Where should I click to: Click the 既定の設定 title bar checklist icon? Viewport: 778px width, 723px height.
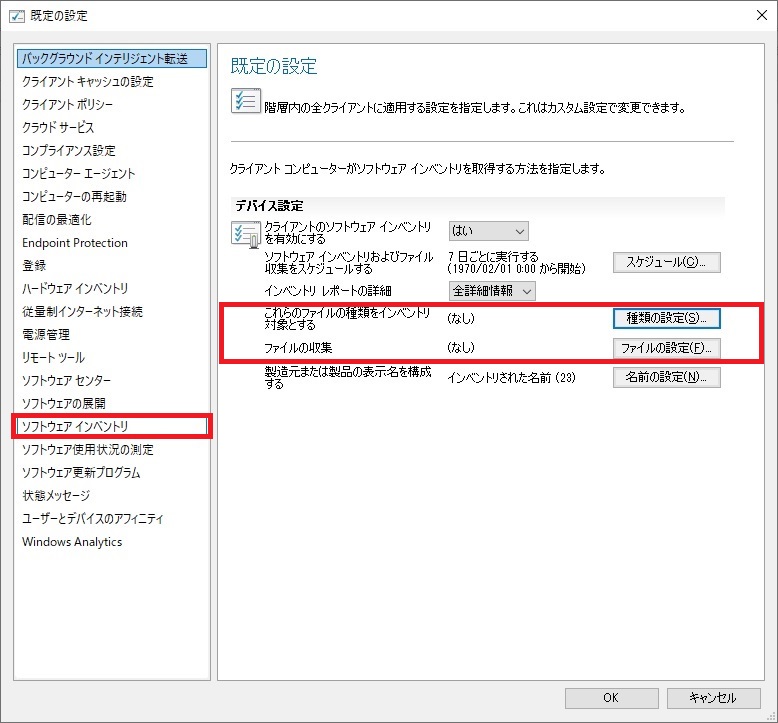17,16
